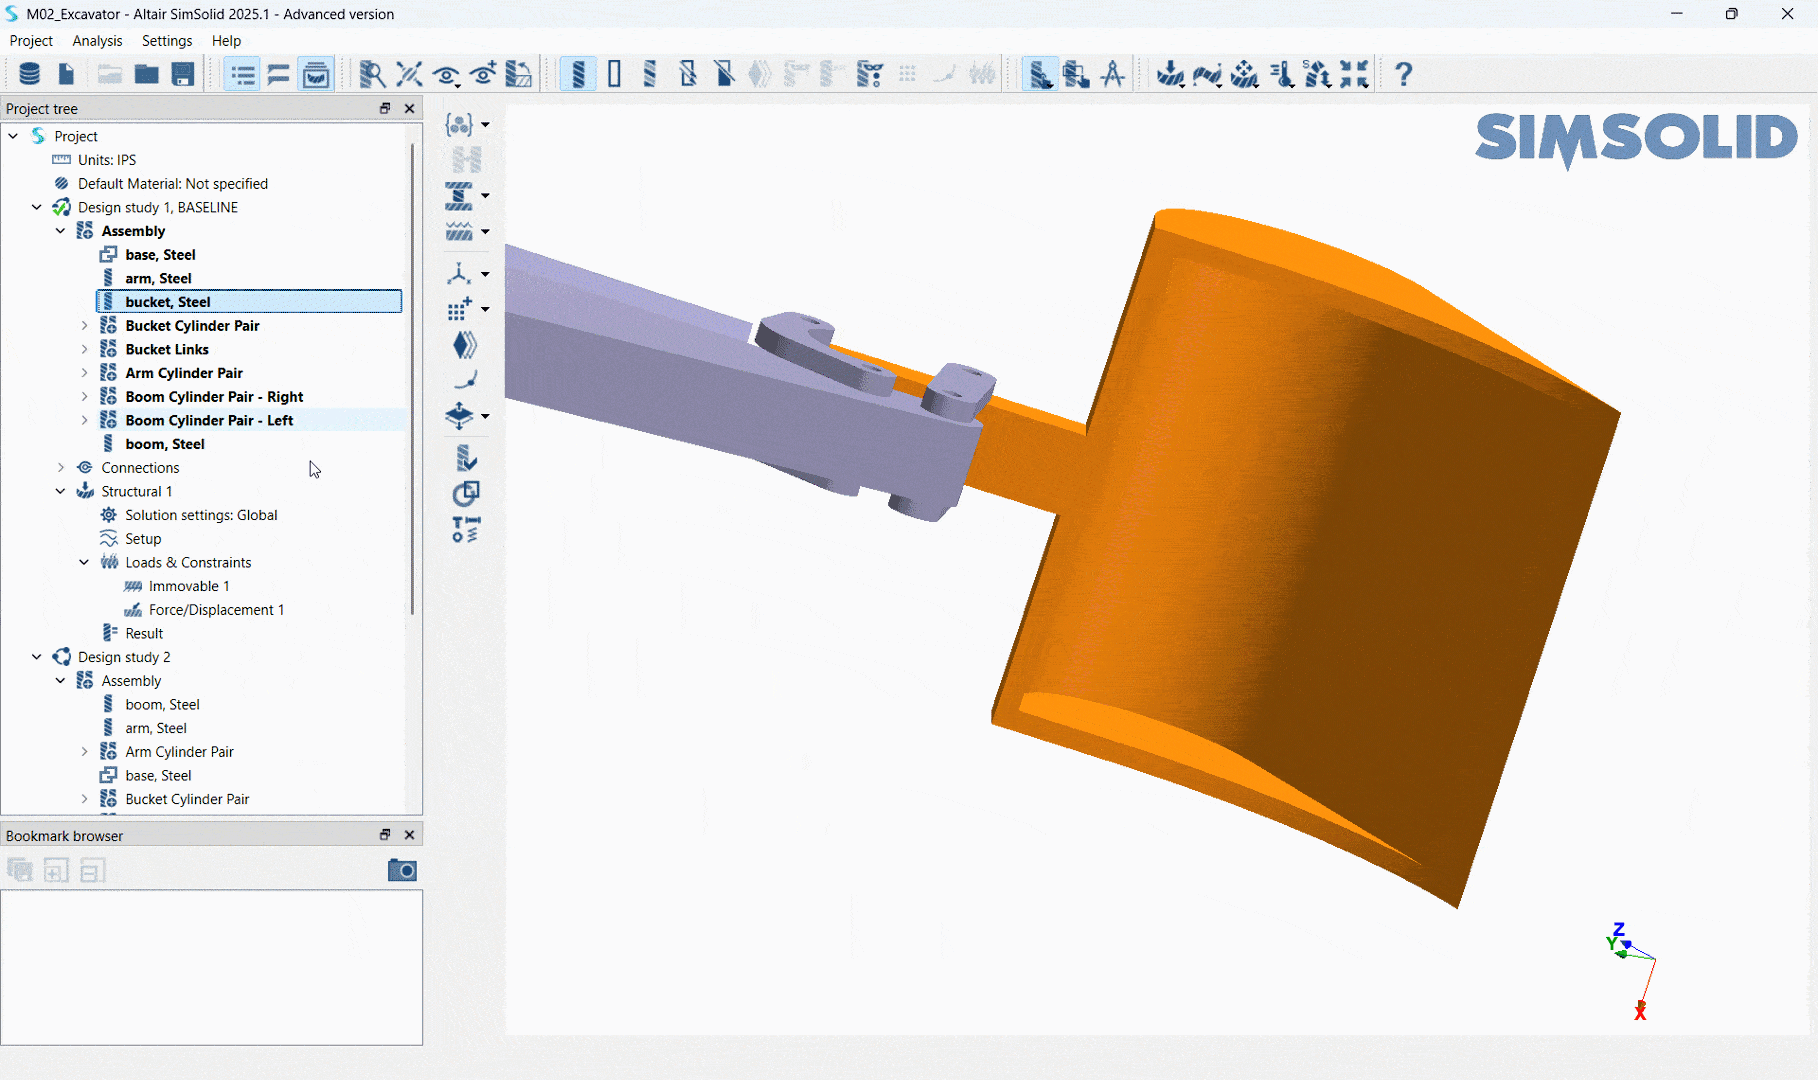The height and width of the screenshot is (1080, 1818).
Task: Open help with the question mark icon
Action: click(1404, 74)
